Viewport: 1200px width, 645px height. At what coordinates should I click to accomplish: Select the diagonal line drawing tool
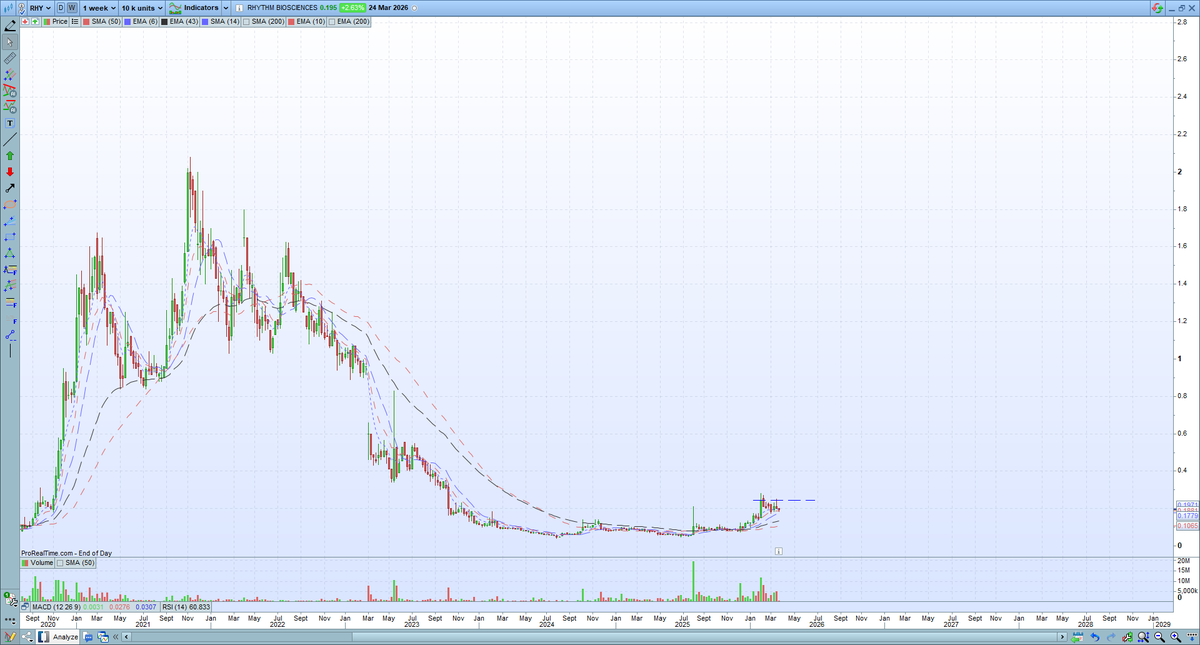tap(10, 139)
